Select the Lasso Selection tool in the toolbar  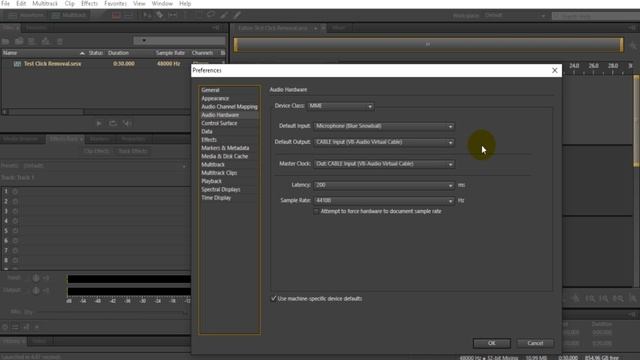point(211,15)
